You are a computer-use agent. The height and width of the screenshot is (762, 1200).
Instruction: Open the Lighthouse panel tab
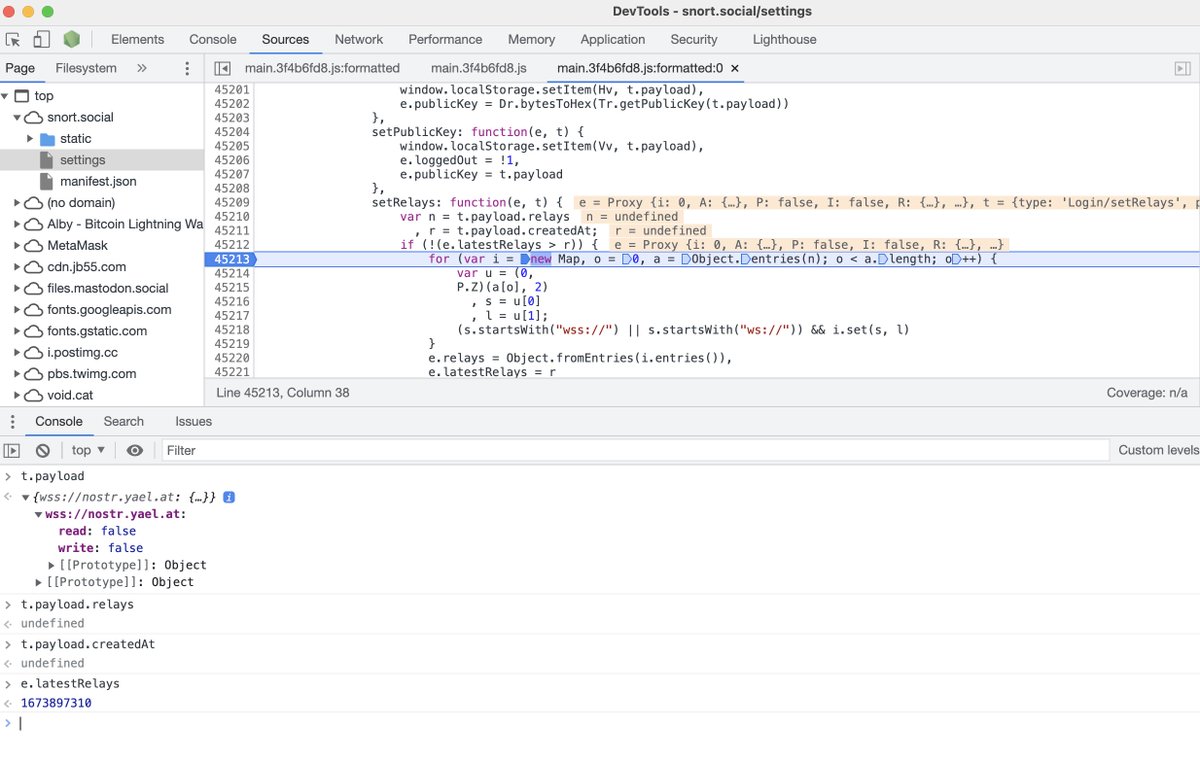click(x=784, y=39)
